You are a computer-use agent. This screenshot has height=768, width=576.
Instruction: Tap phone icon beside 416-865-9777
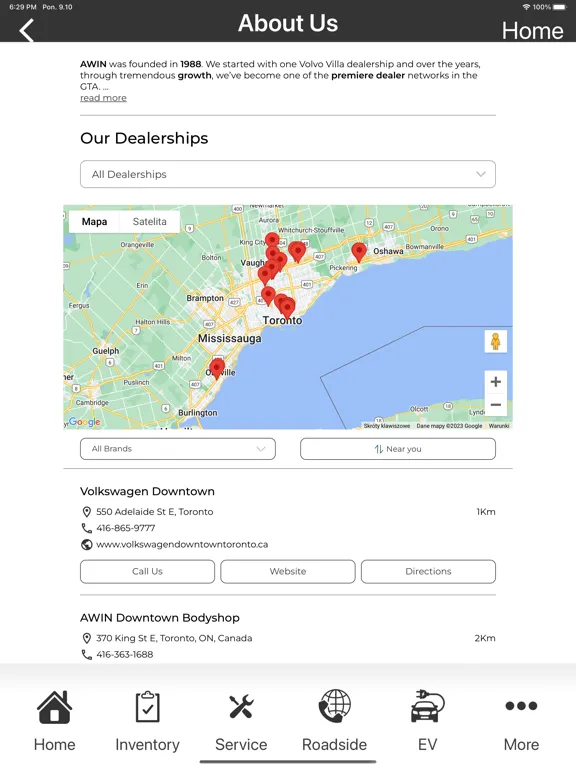pos(87,528)
